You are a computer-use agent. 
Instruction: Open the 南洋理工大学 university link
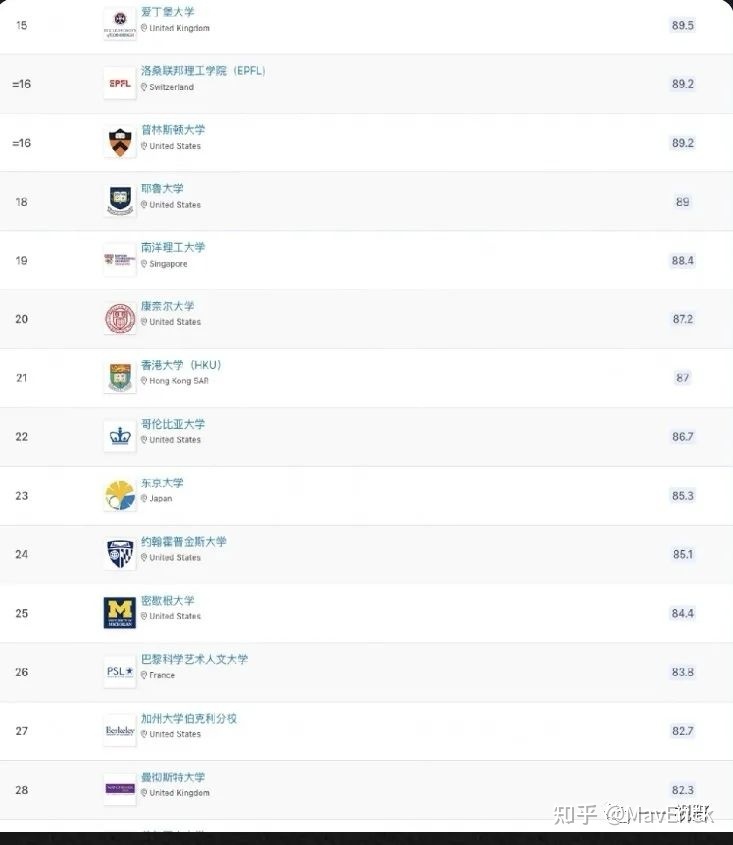[x=173, y=247]
